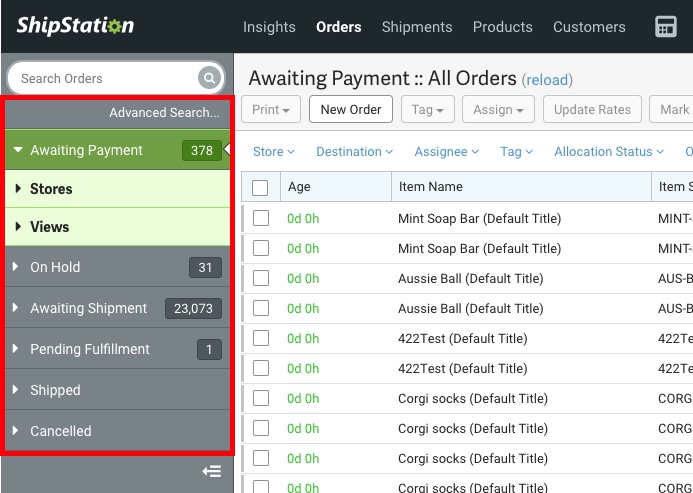
Task: Click the 23,073 Awaiting Shipment count badge
Action: [193, 308]
